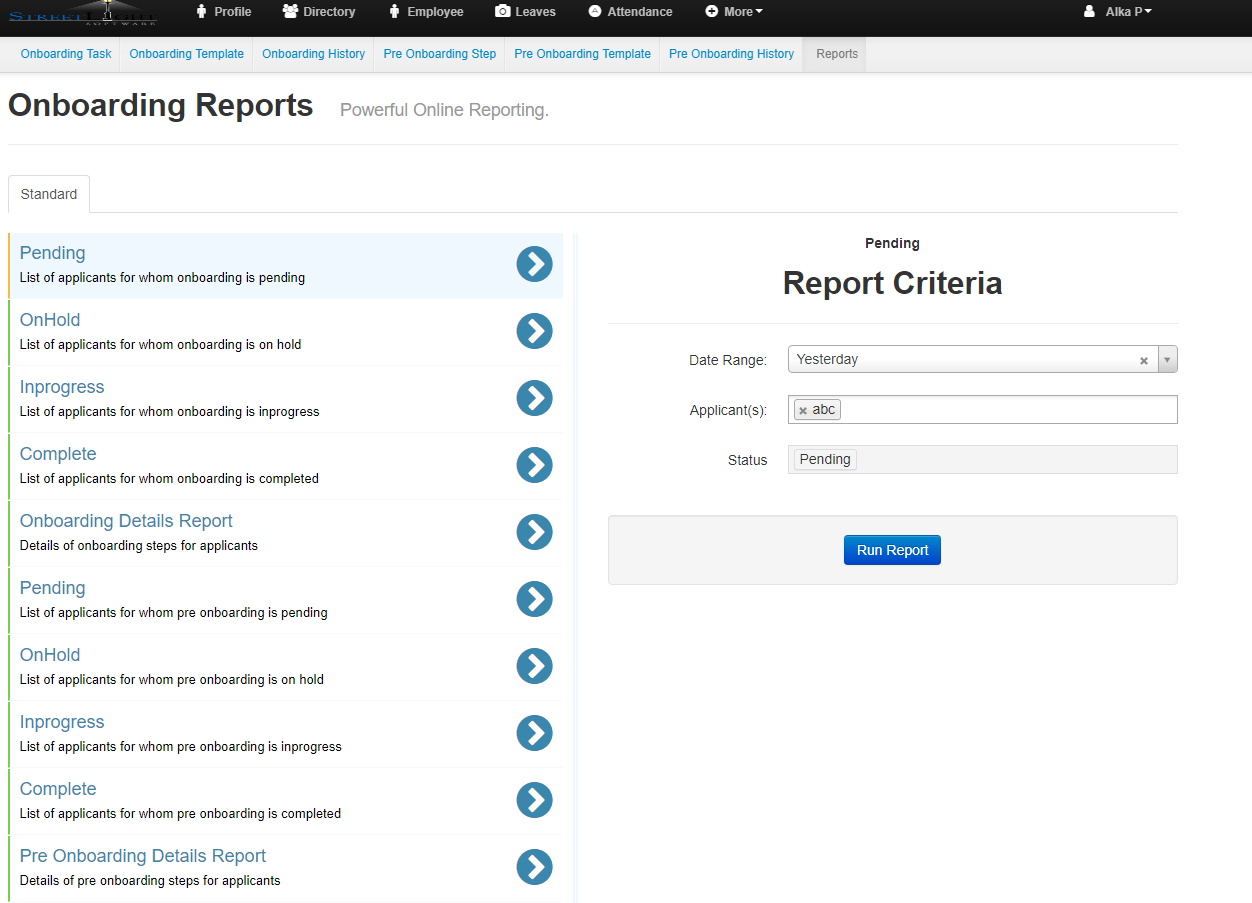Open the Alka P user menu
The image size is (1252, 903).
pos(1118,12)
